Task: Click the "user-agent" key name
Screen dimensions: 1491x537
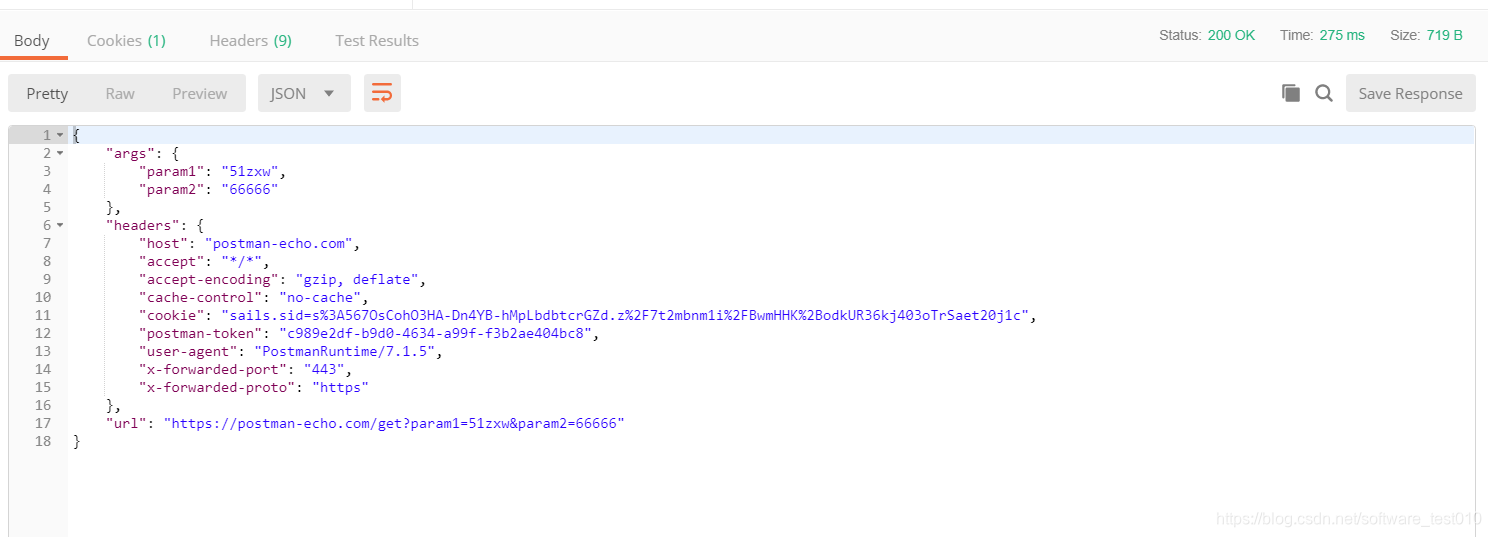Action: 188,351
